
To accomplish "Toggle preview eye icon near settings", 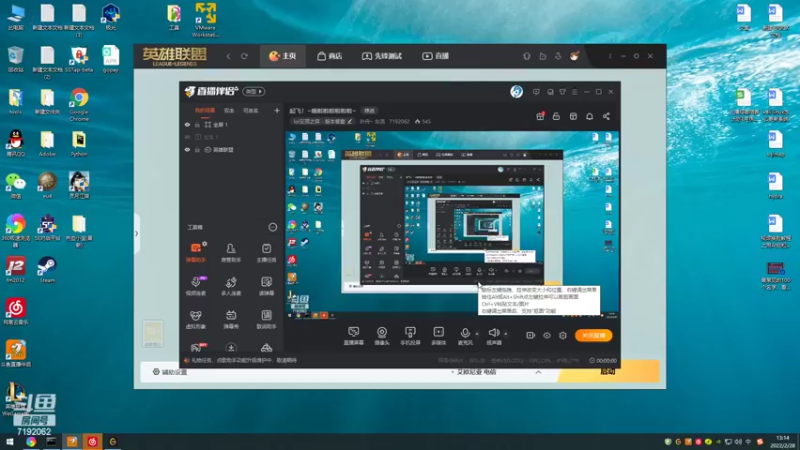I will pos(546,335).
